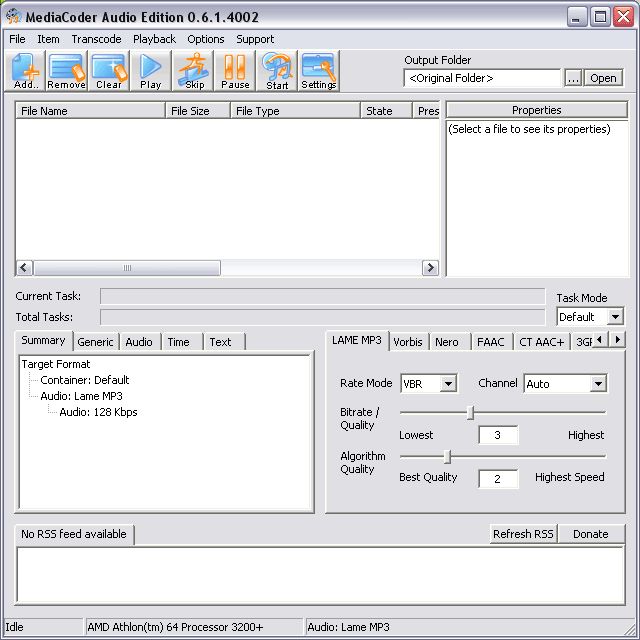Expand the Rate Mode VBR dropdown

448,384
